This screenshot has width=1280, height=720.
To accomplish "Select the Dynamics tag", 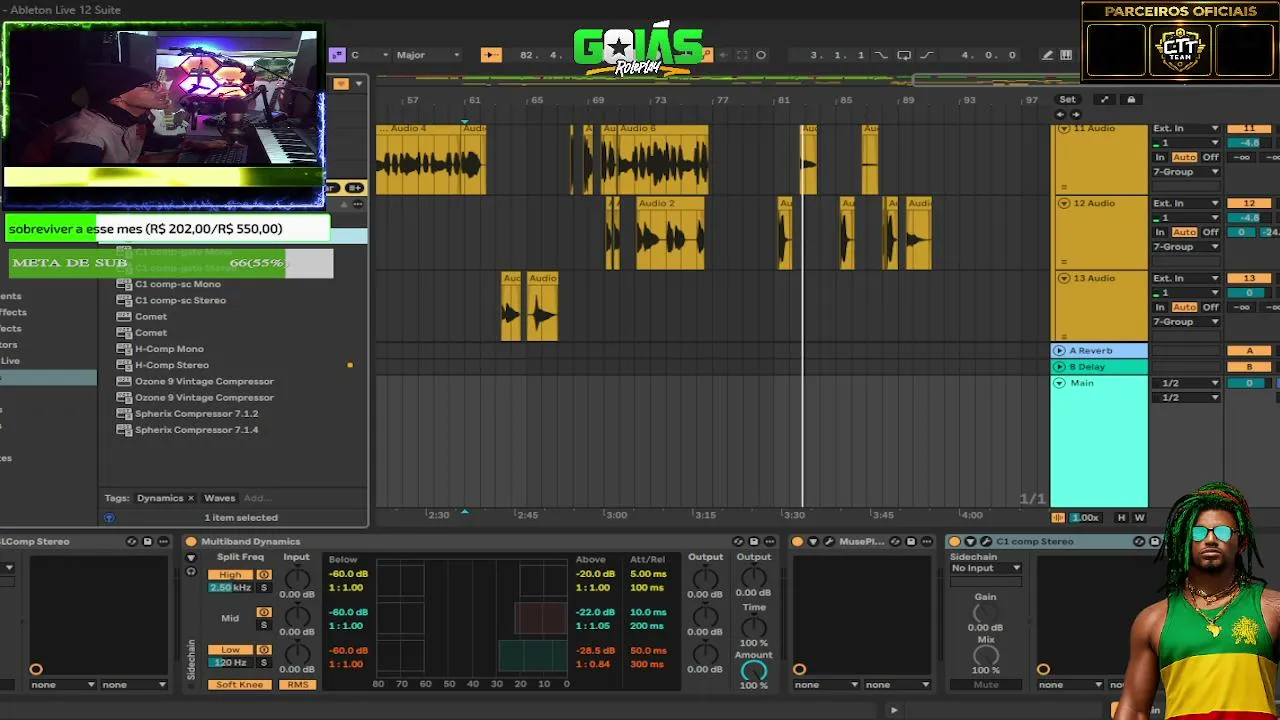I will click(160, 498).
